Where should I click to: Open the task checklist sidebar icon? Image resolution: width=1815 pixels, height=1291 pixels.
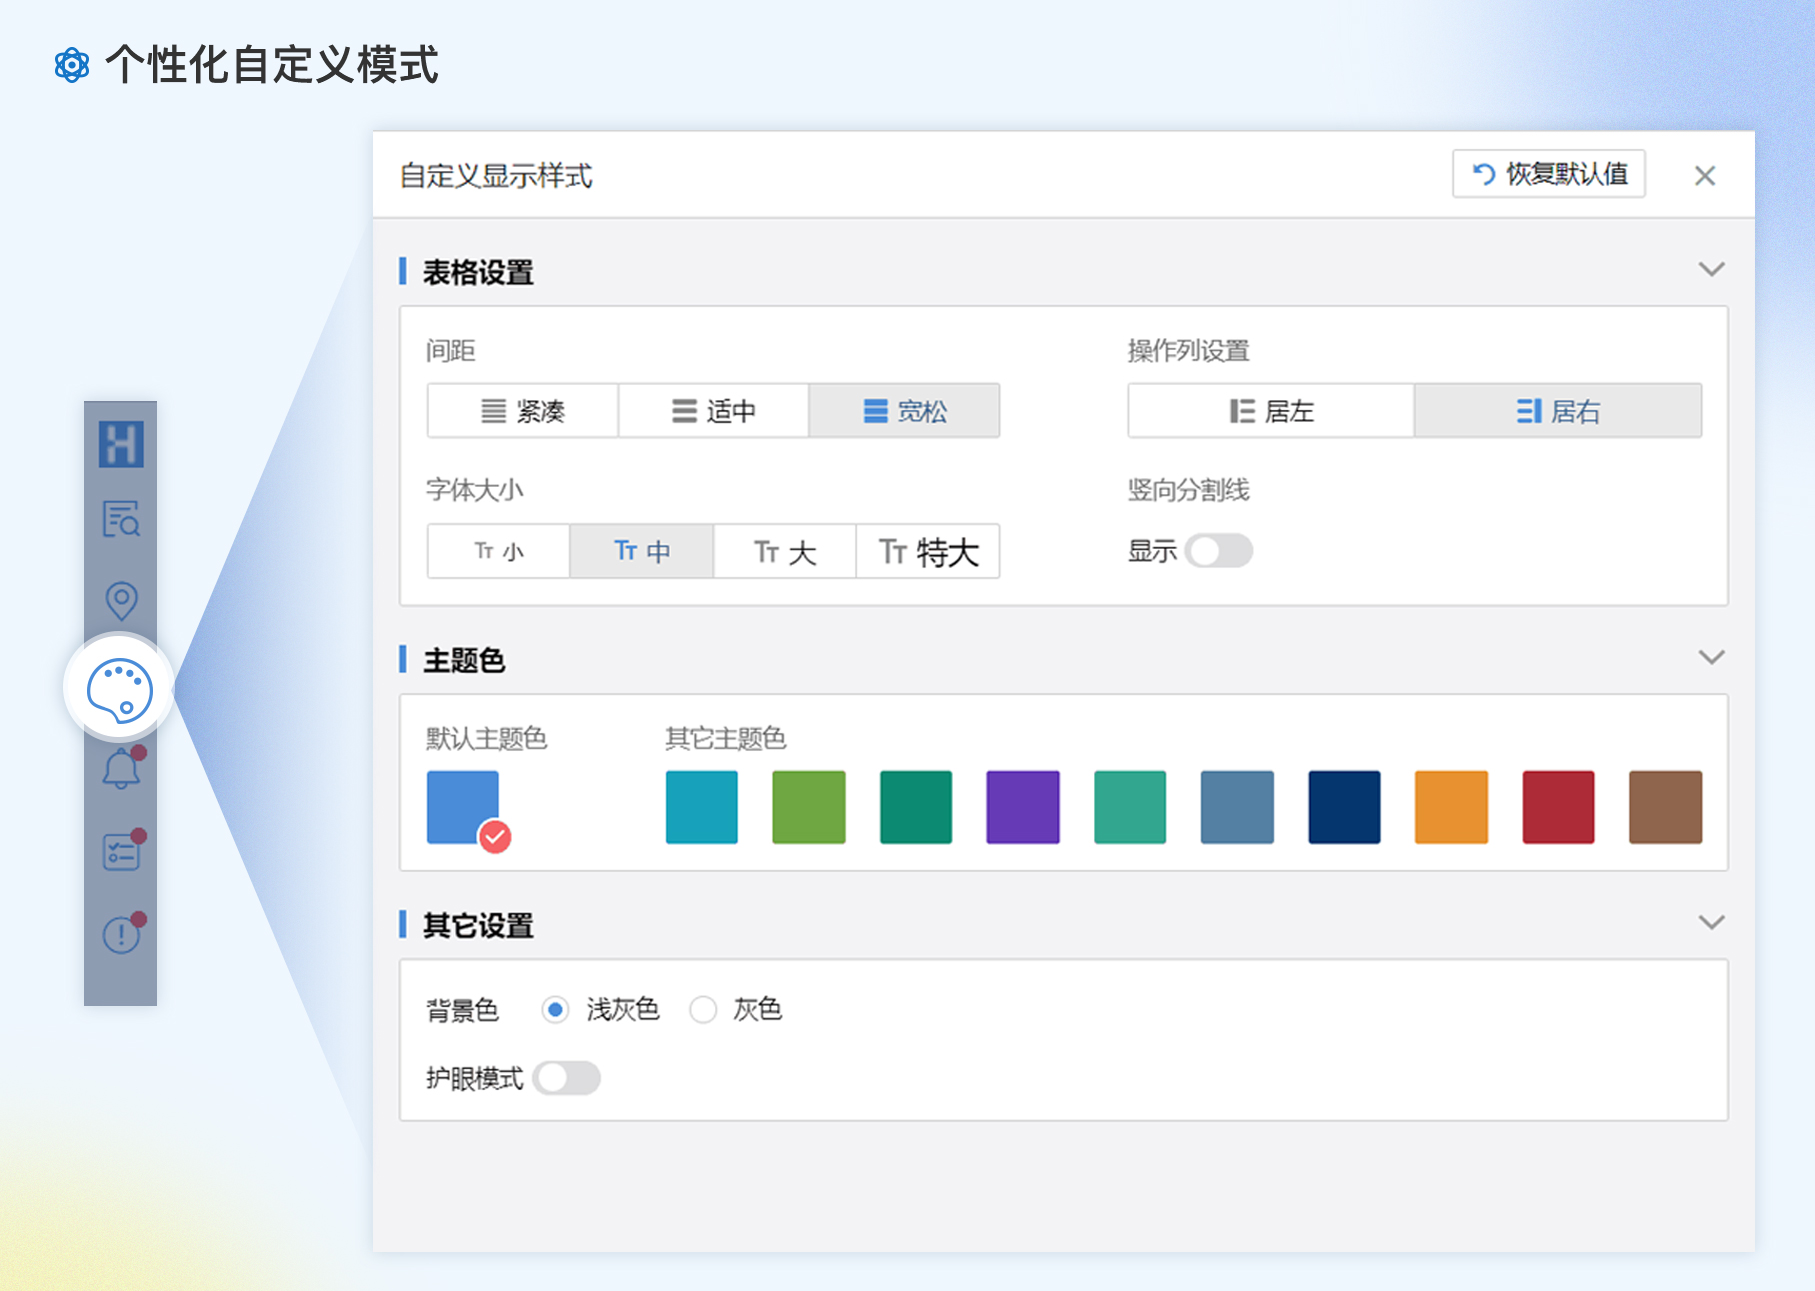pos(121,852)
